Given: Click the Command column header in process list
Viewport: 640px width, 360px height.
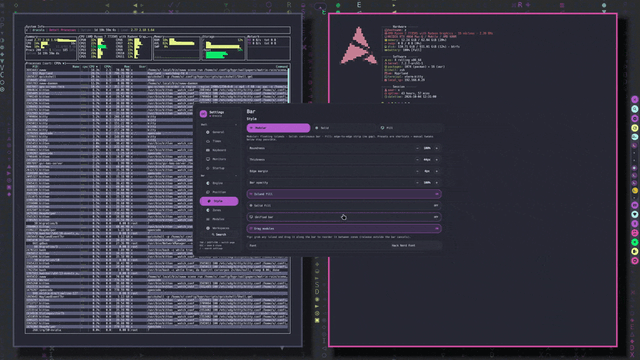Looking at the screenshot, I should click(x=282, y=67).
